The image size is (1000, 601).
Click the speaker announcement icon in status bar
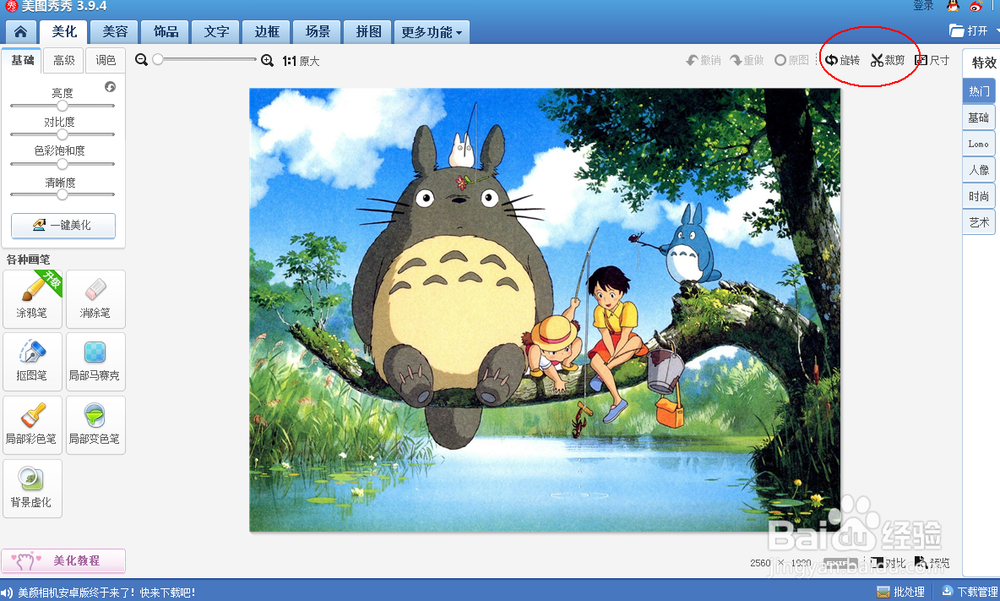[6, 593]
